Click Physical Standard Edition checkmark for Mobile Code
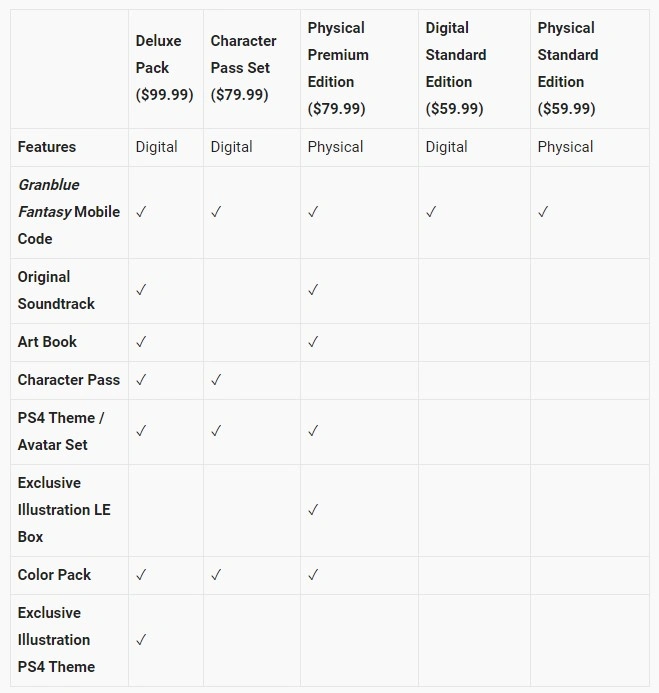659x693 pixels. (543, 212)
